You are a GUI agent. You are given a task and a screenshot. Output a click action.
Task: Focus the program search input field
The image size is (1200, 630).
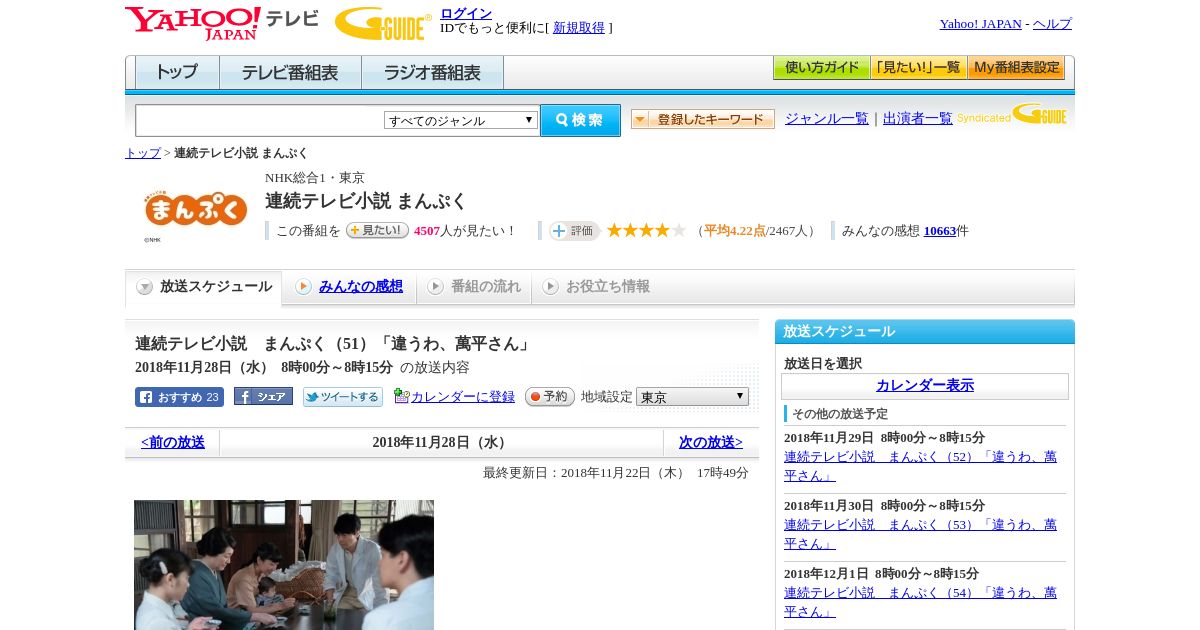coord(259,120)
